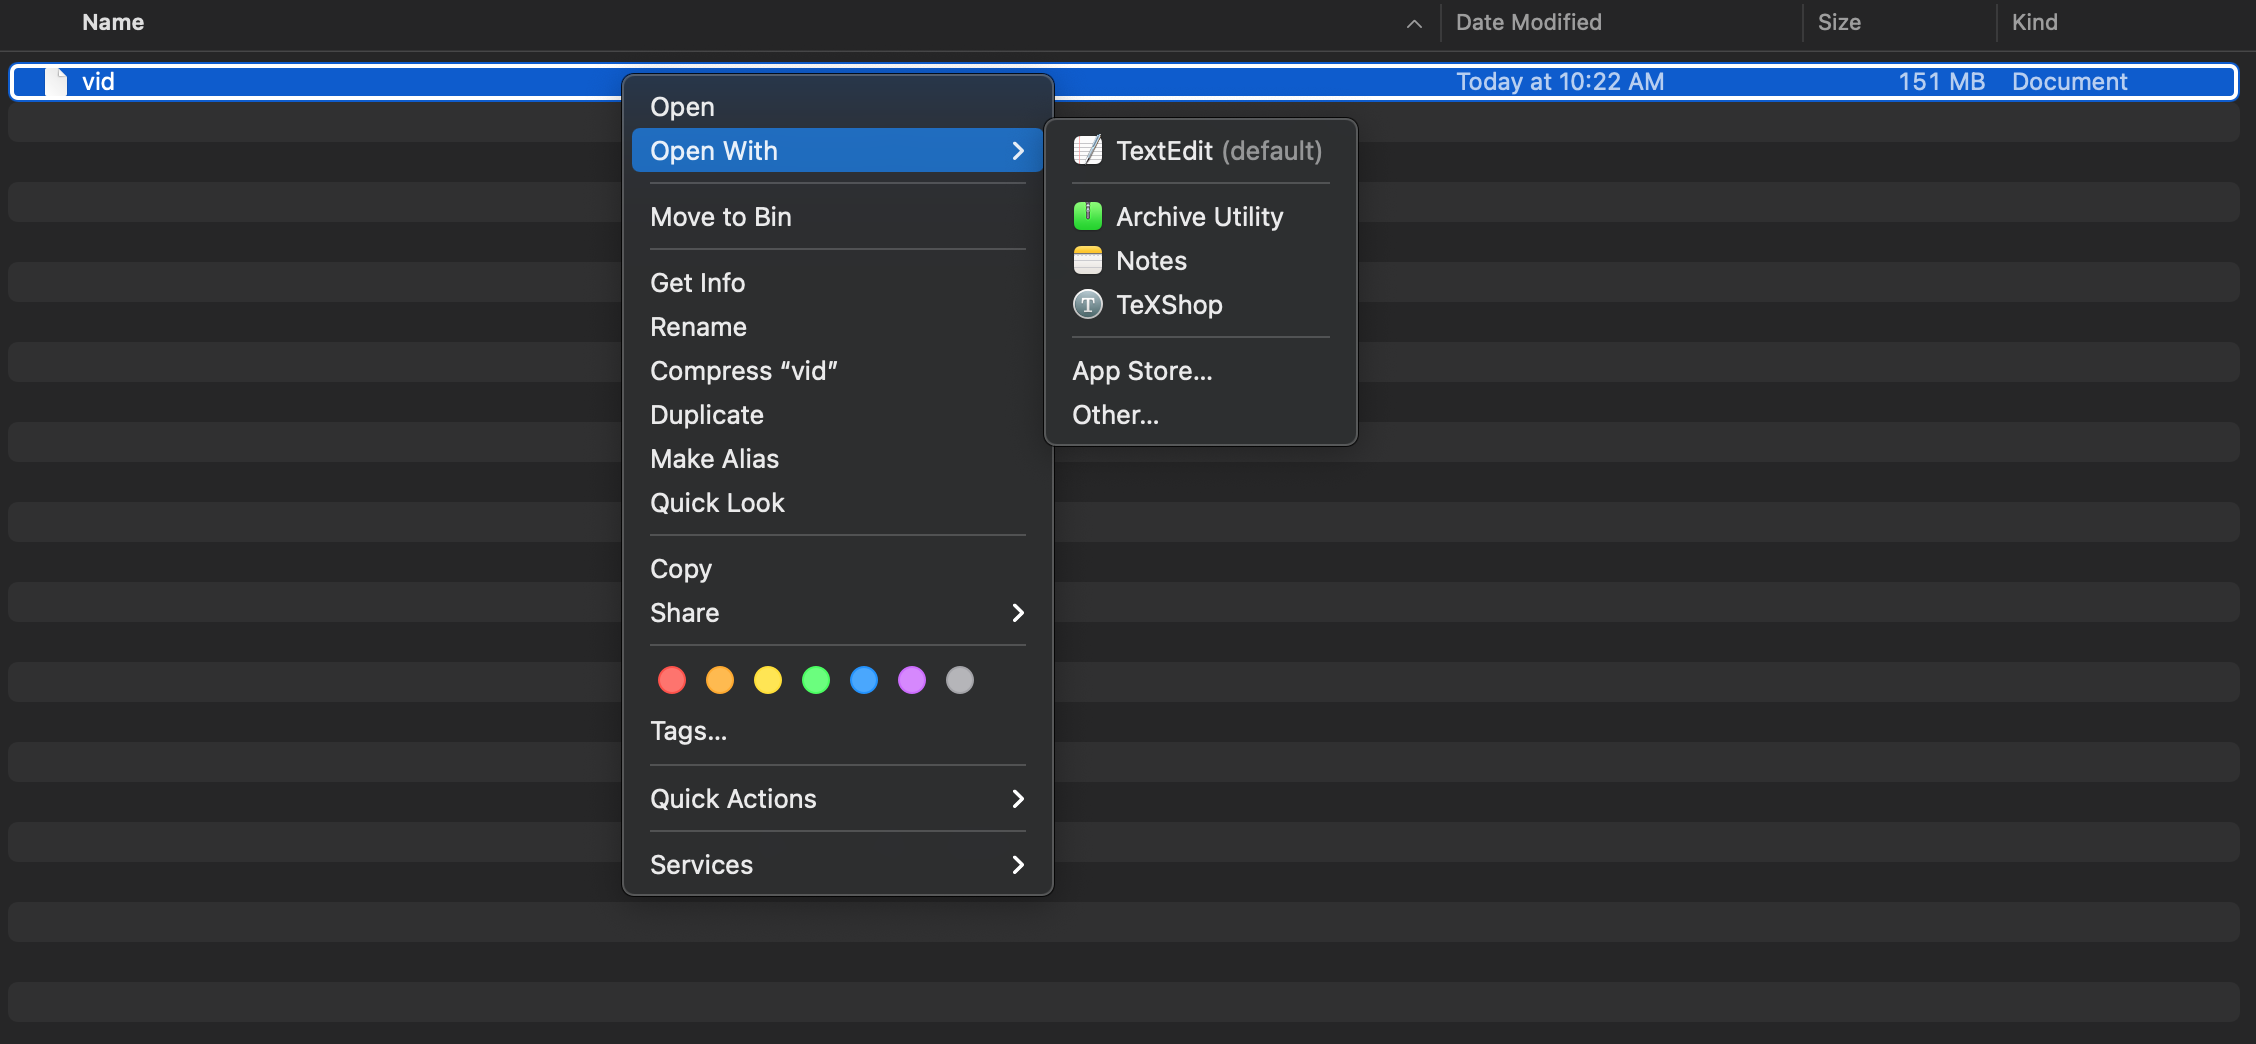Apply the yellow tag color
This screenshot has height=1044, width=2256.
pos(768,680)
